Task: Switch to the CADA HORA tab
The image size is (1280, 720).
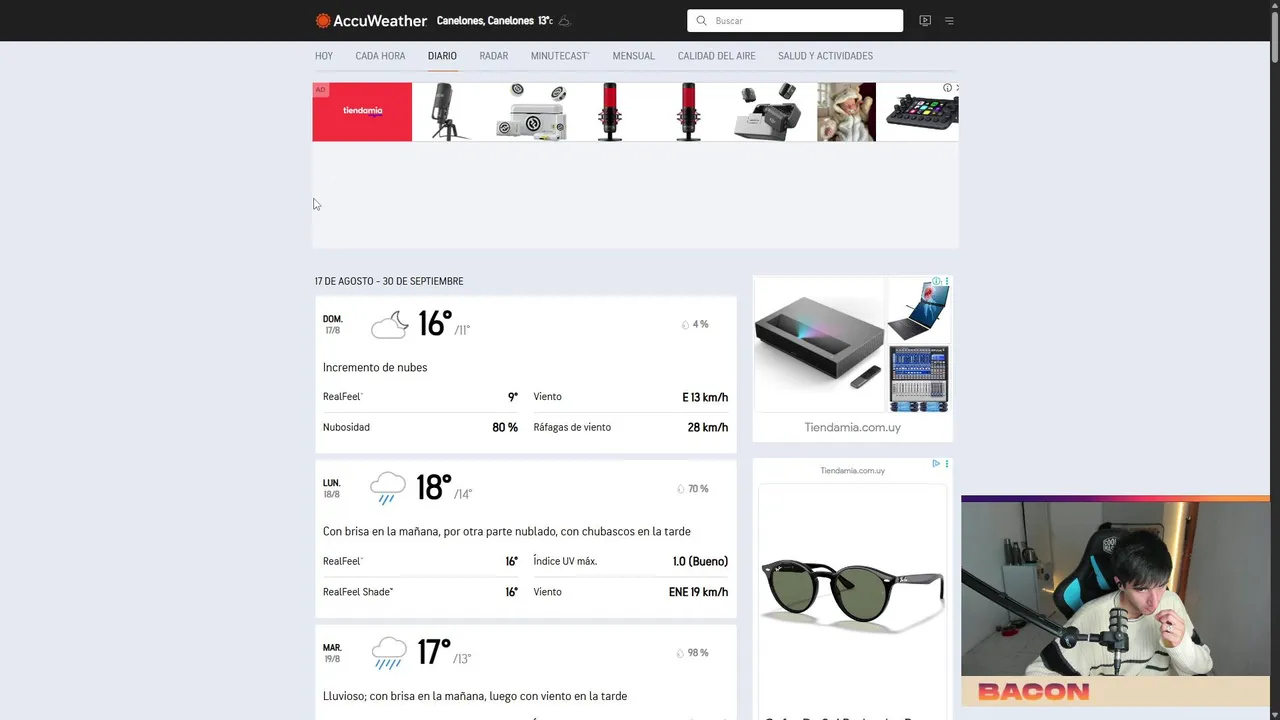Action: [380, 56]
